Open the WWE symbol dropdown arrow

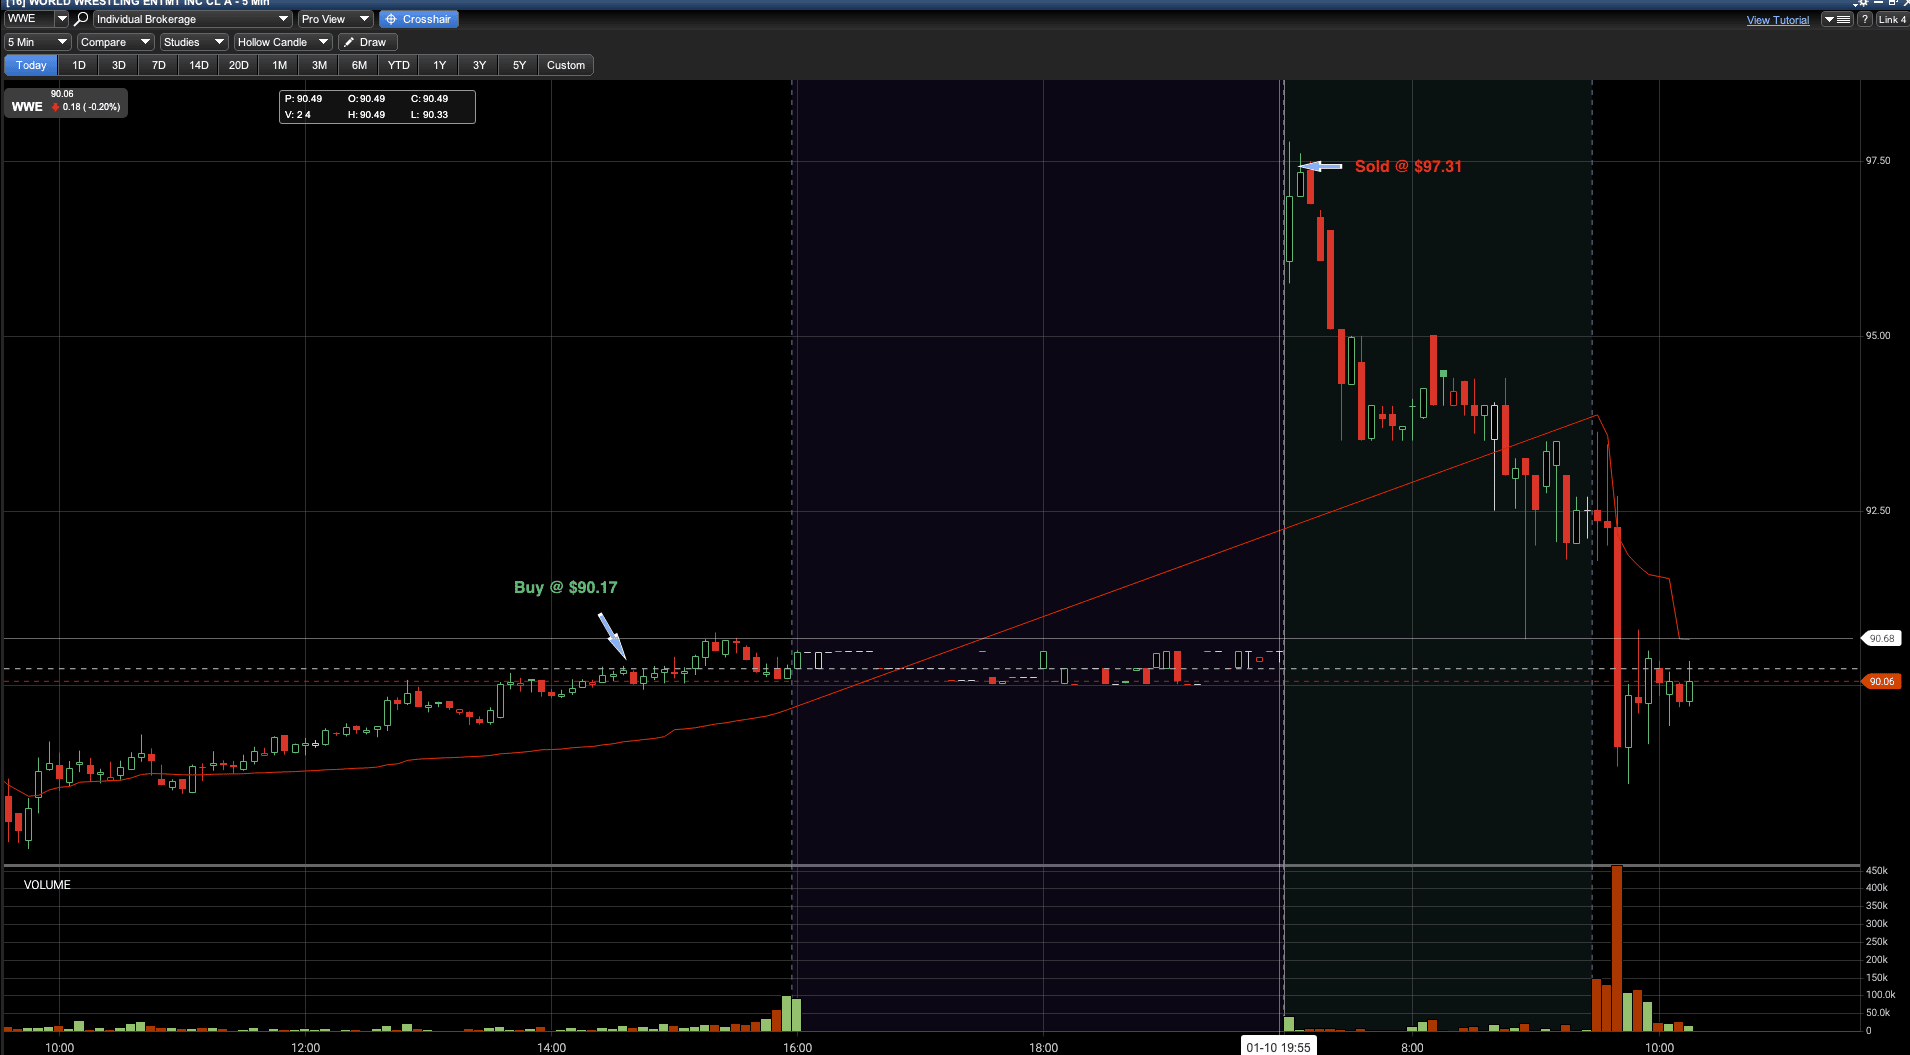62,19
